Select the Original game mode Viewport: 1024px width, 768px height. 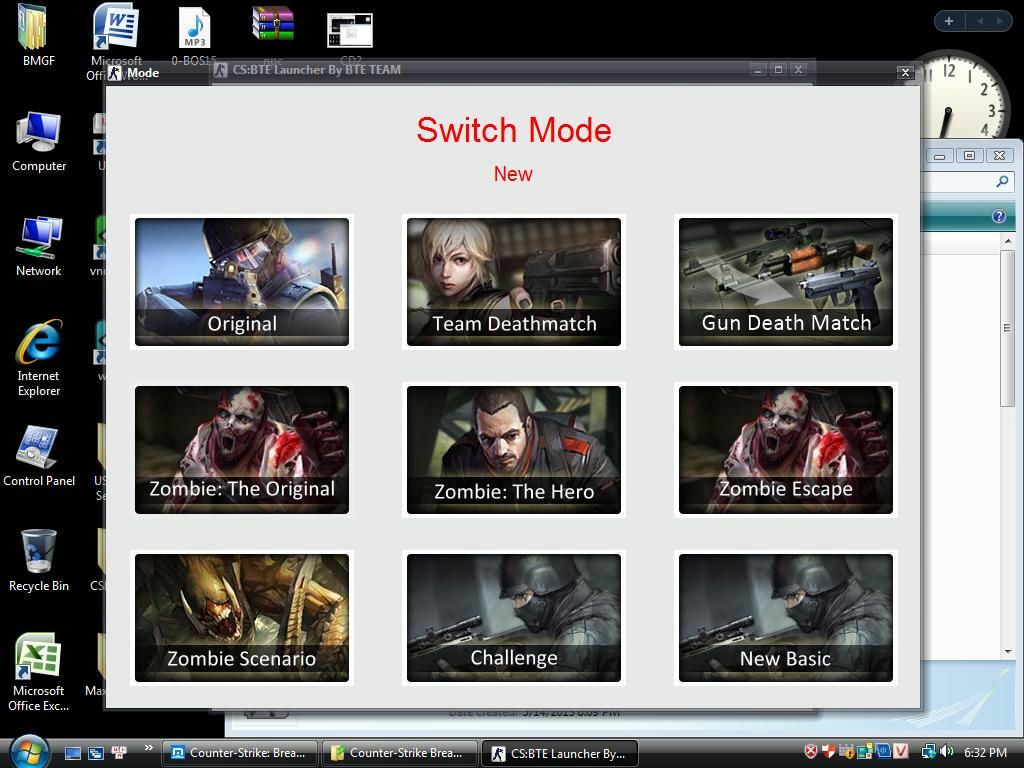tap(242, 281)
